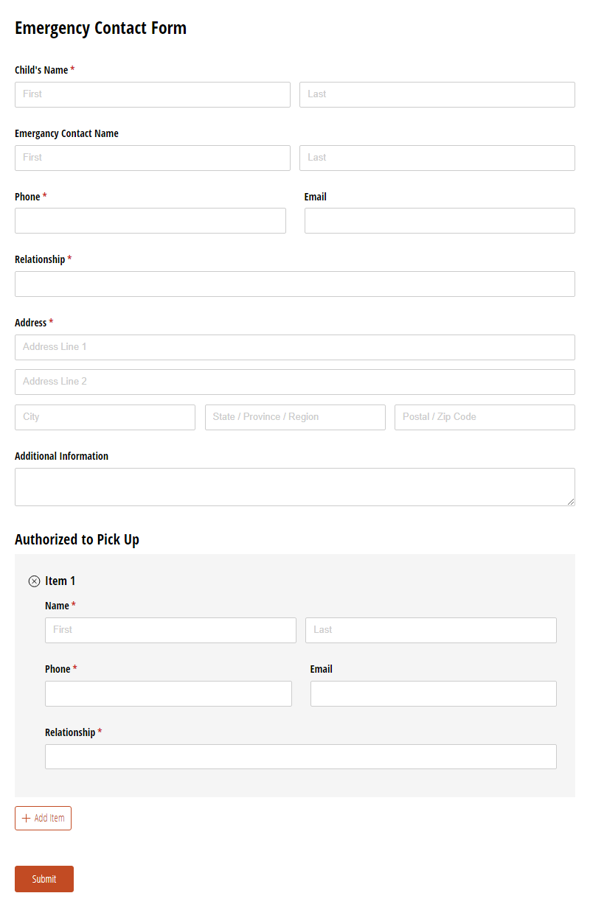Focus the Child's Name Last field
The image size is (590, 907).
point(437,94)
